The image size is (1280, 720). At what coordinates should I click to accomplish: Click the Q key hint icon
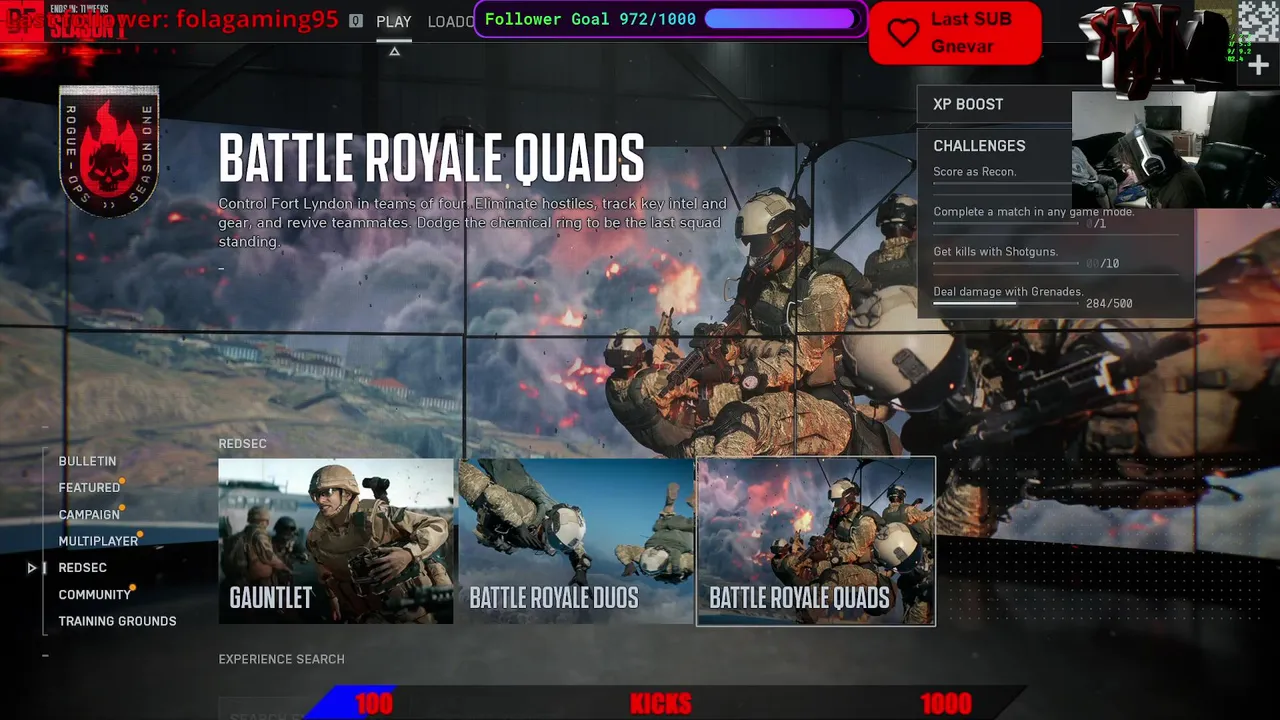point(356,20)
